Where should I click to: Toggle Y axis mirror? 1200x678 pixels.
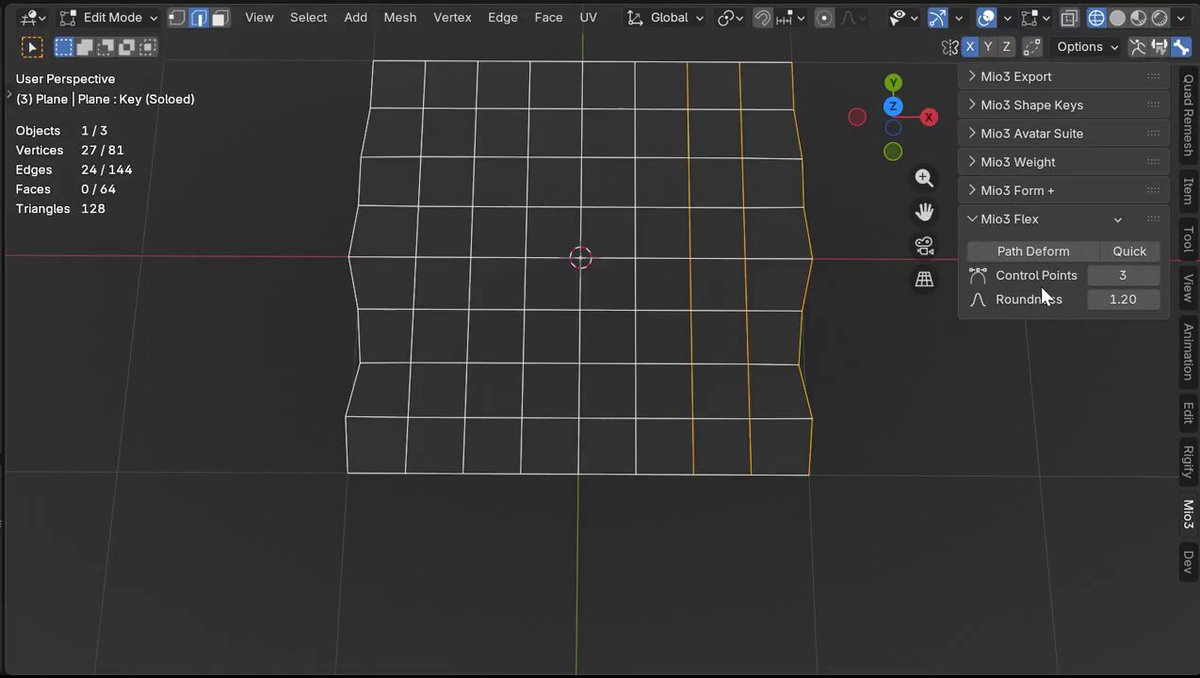point(988,47)
